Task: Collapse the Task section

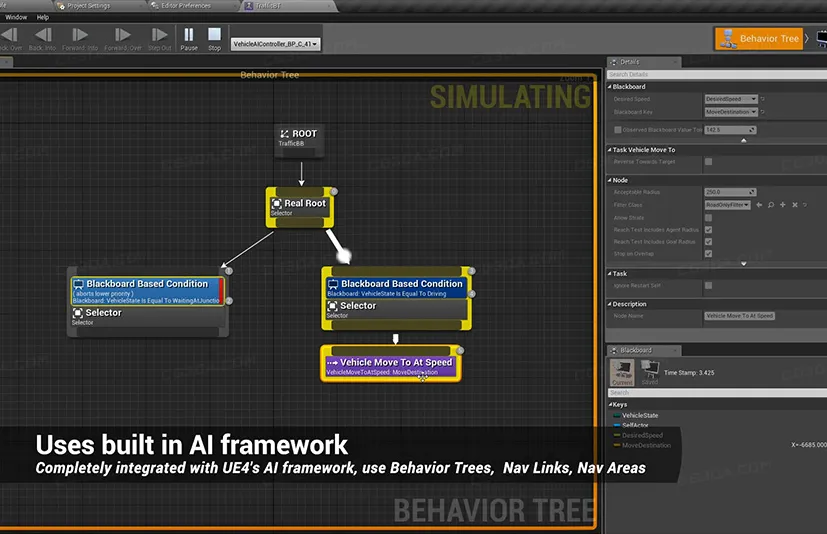Action: [609, 273]
